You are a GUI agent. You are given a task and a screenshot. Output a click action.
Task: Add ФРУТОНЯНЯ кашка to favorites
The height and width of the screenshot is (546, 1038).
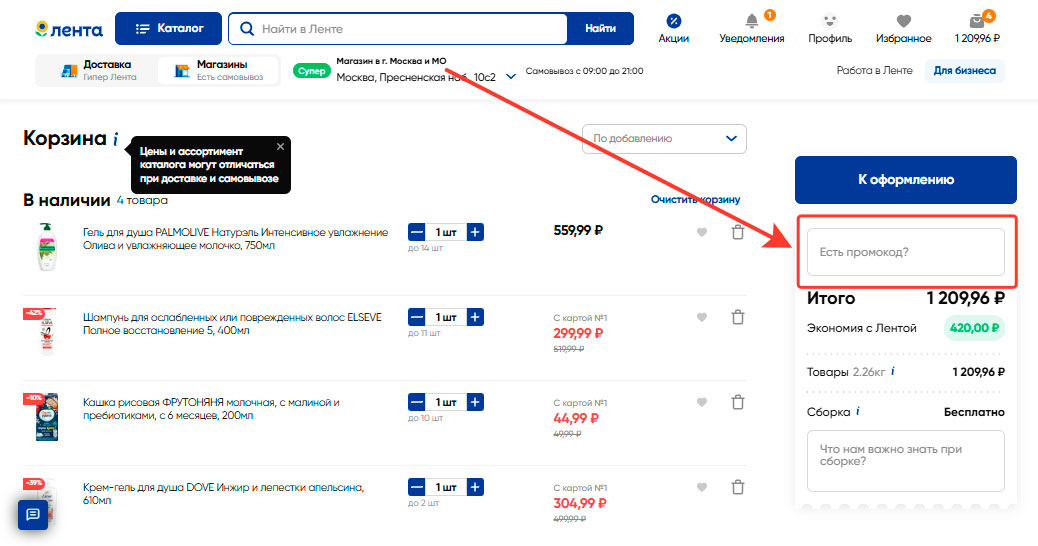pyautogui.click(x=702, y=402)
